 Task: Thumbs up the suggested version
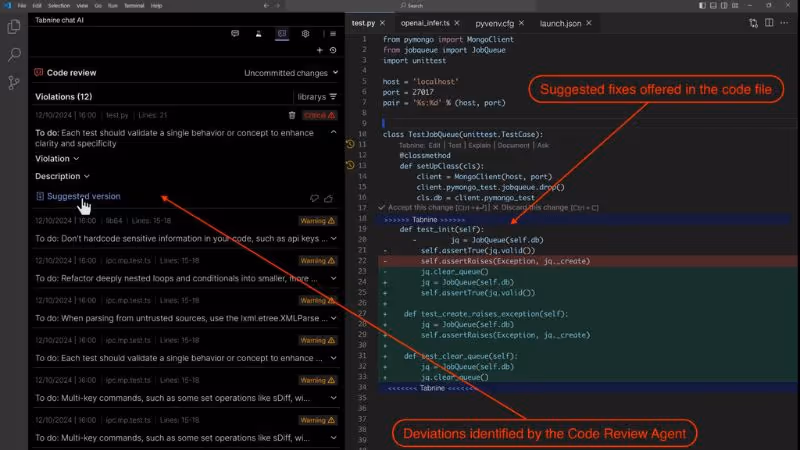(329, 198)
